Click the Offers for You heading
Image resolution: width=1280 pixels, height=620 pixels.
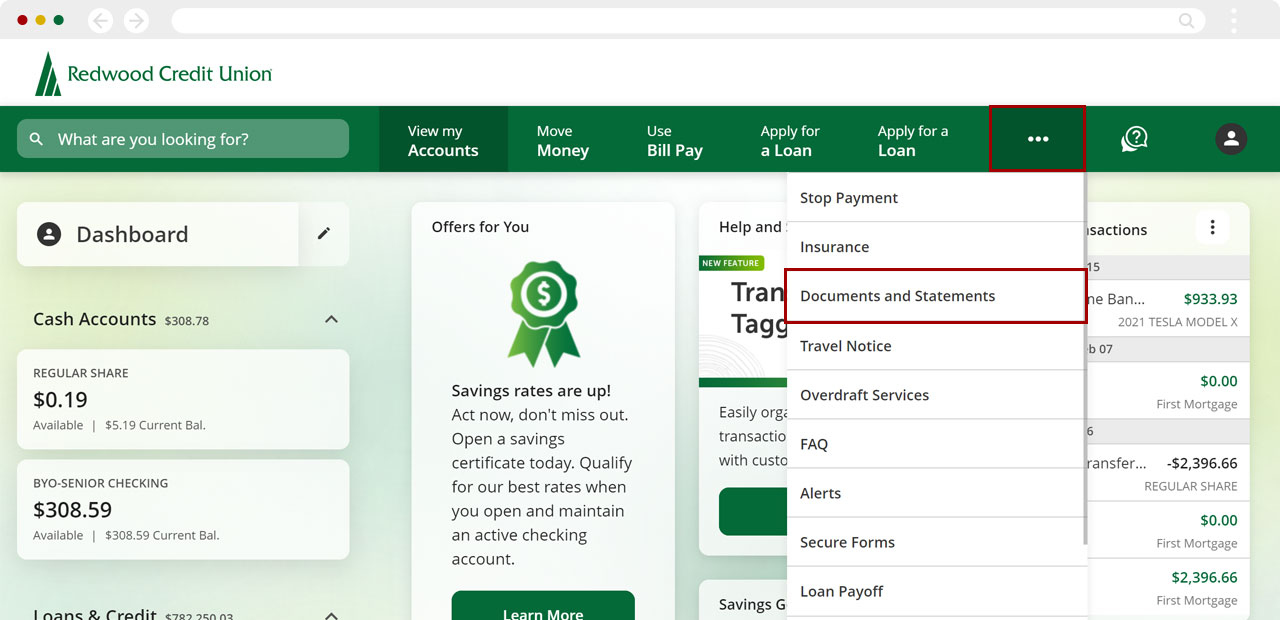click(x=480, y=227)
